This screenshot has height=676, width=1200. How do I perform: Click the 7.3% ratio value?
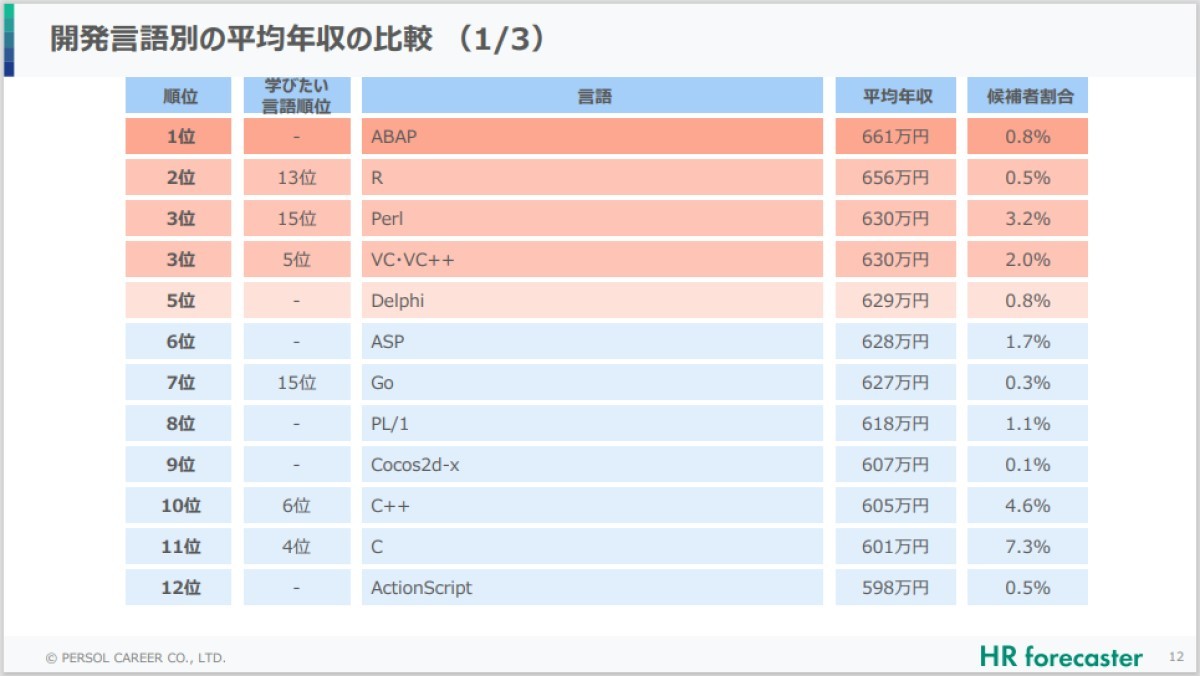click(1028, 546)
